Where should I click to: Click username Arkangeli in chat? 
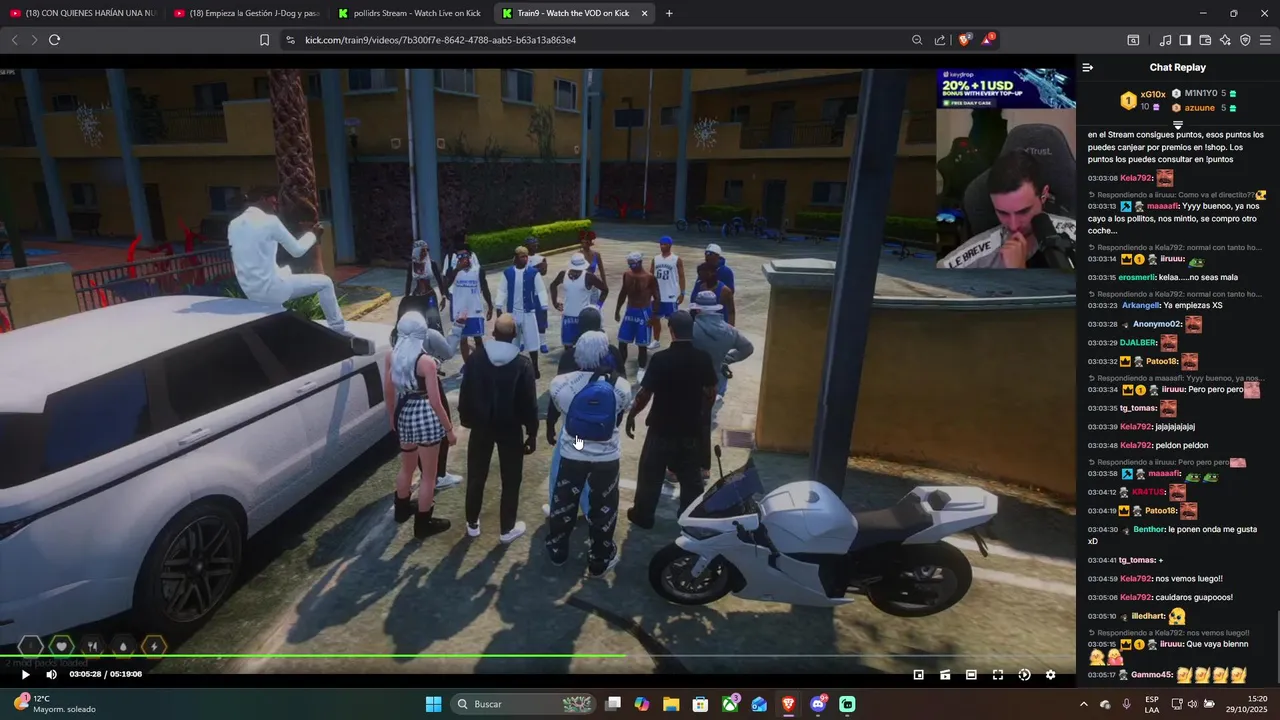tap(1141, 305)
